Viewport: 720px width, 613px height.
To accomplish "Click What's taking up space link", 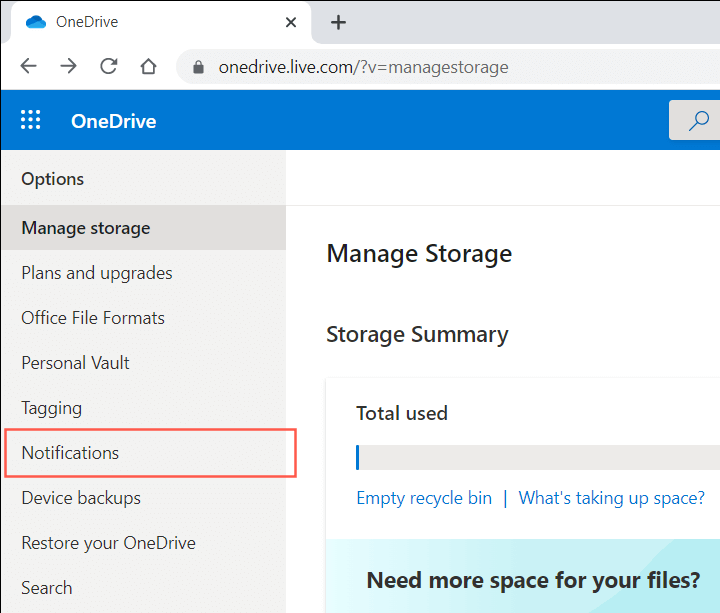I will pos(611,498).
